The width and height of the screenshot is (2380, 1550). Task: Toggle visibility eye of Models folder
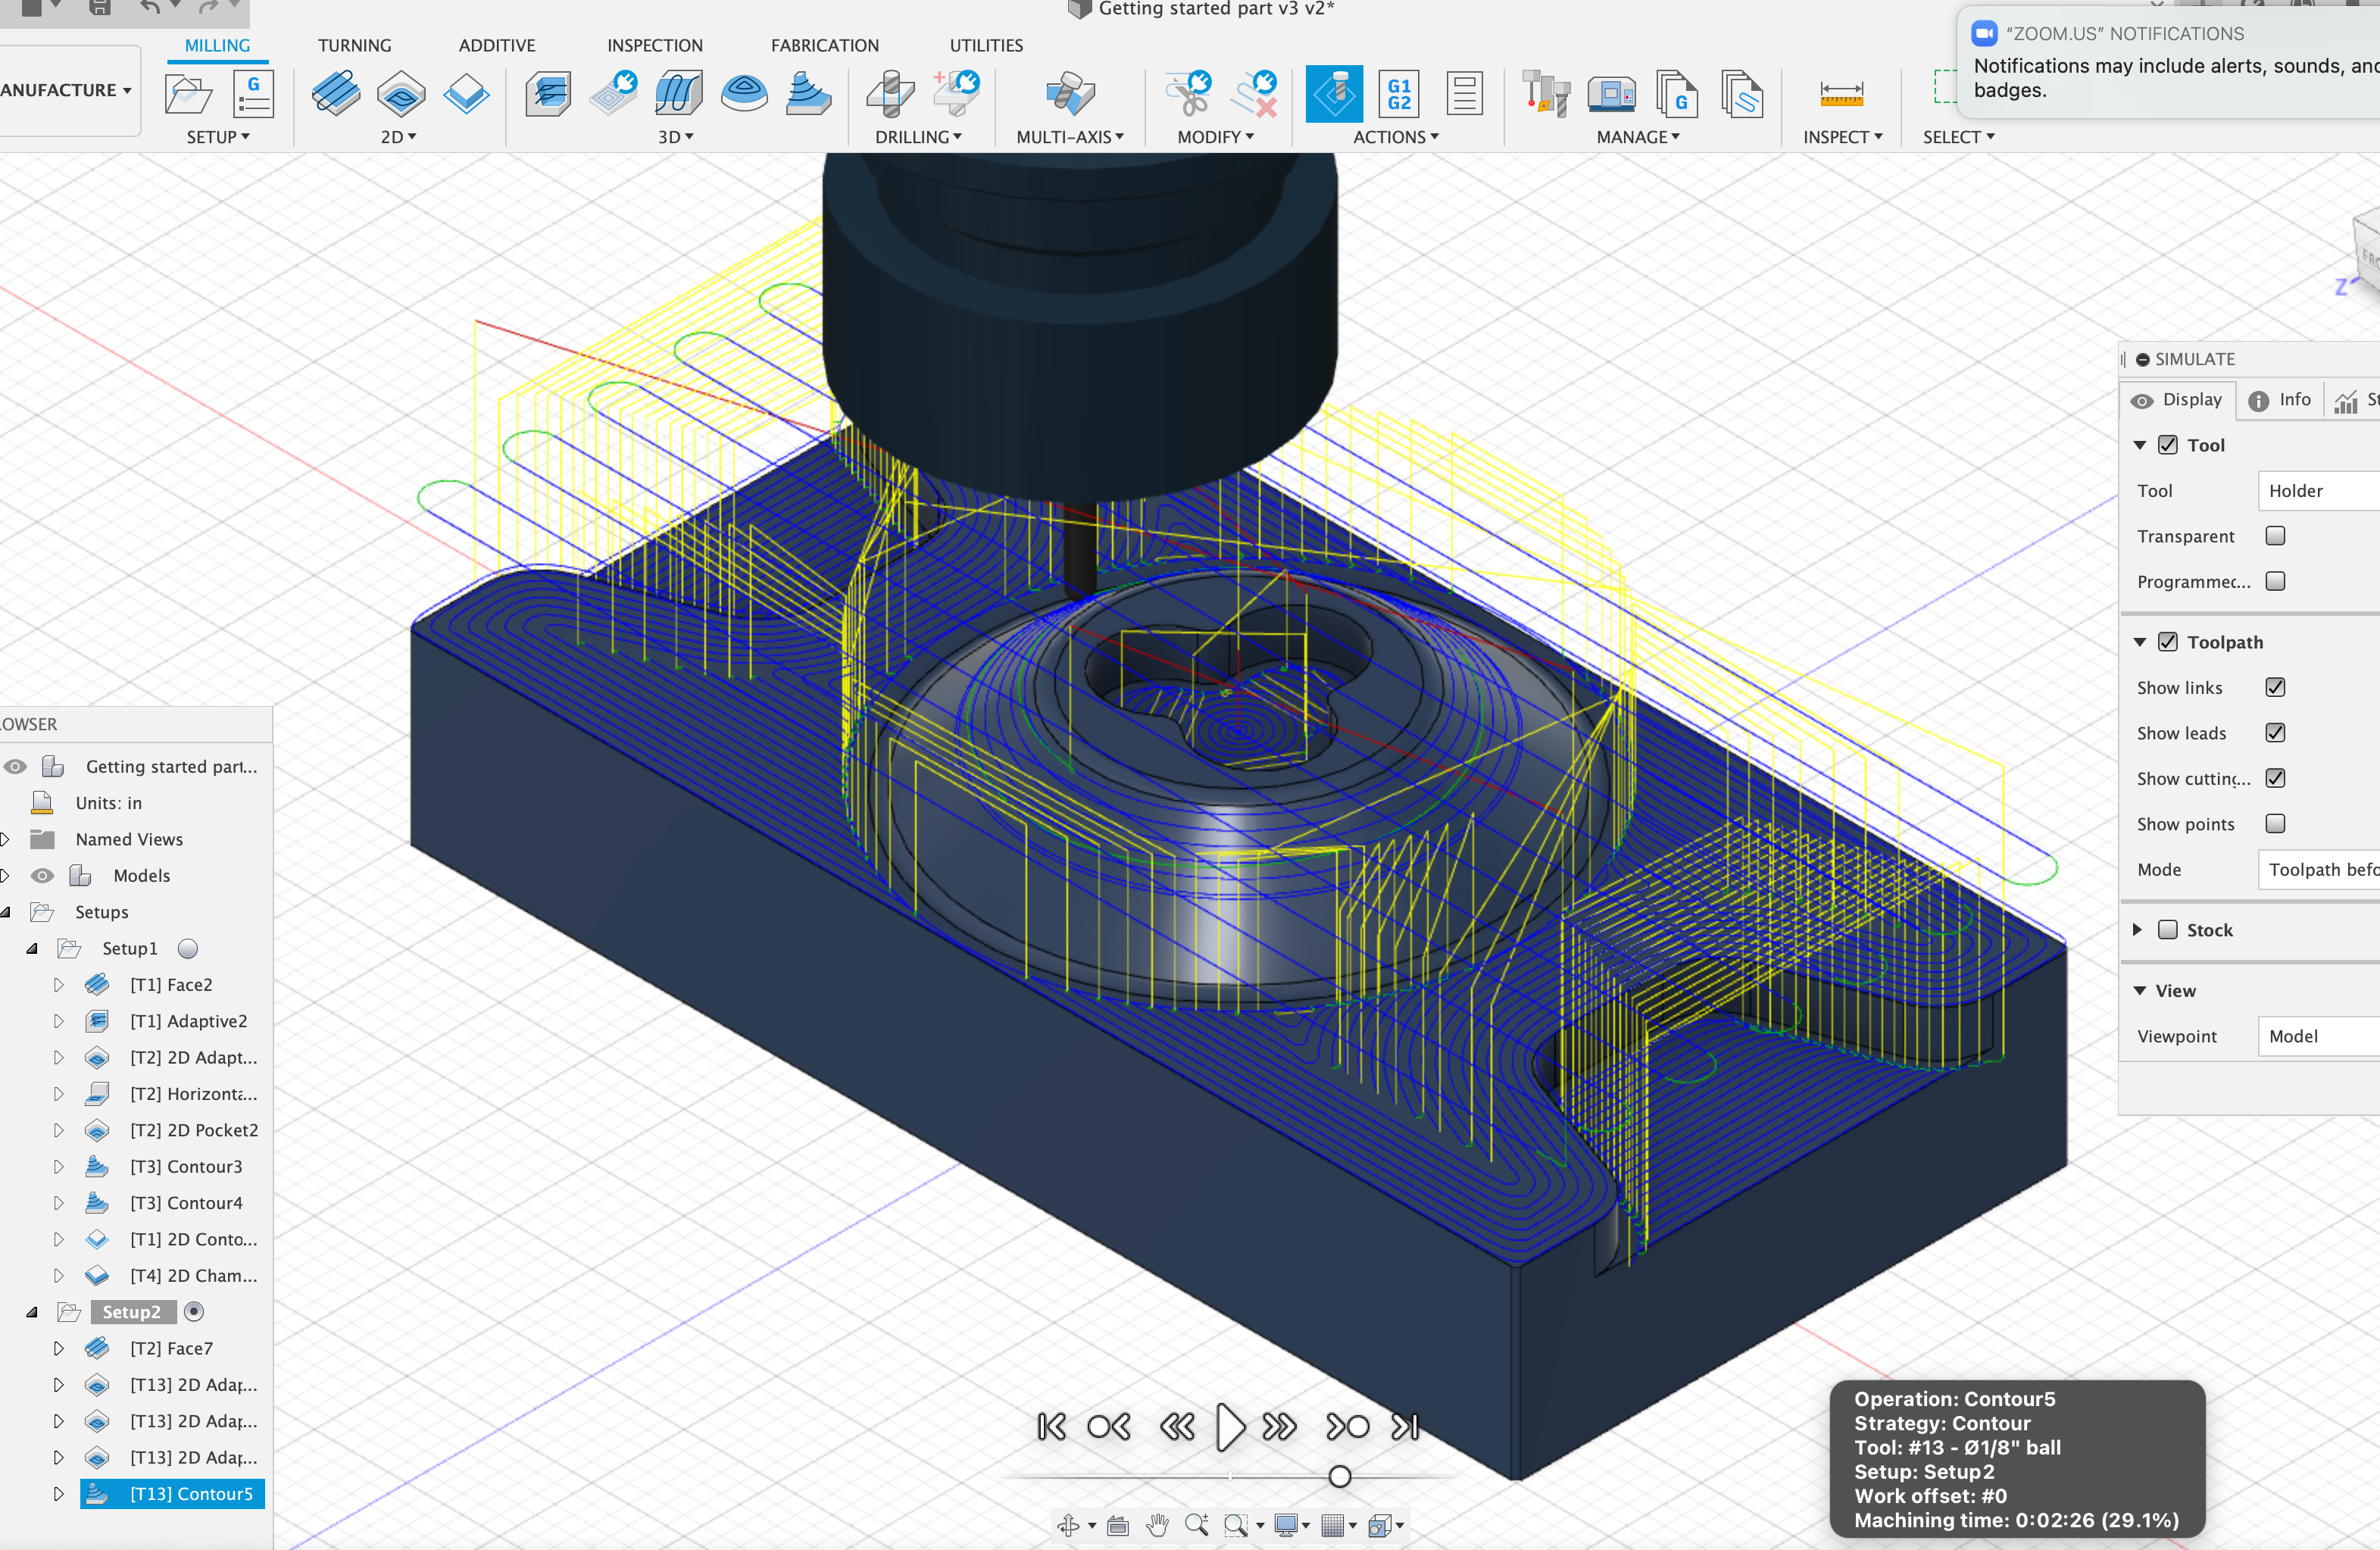[42, 876]
